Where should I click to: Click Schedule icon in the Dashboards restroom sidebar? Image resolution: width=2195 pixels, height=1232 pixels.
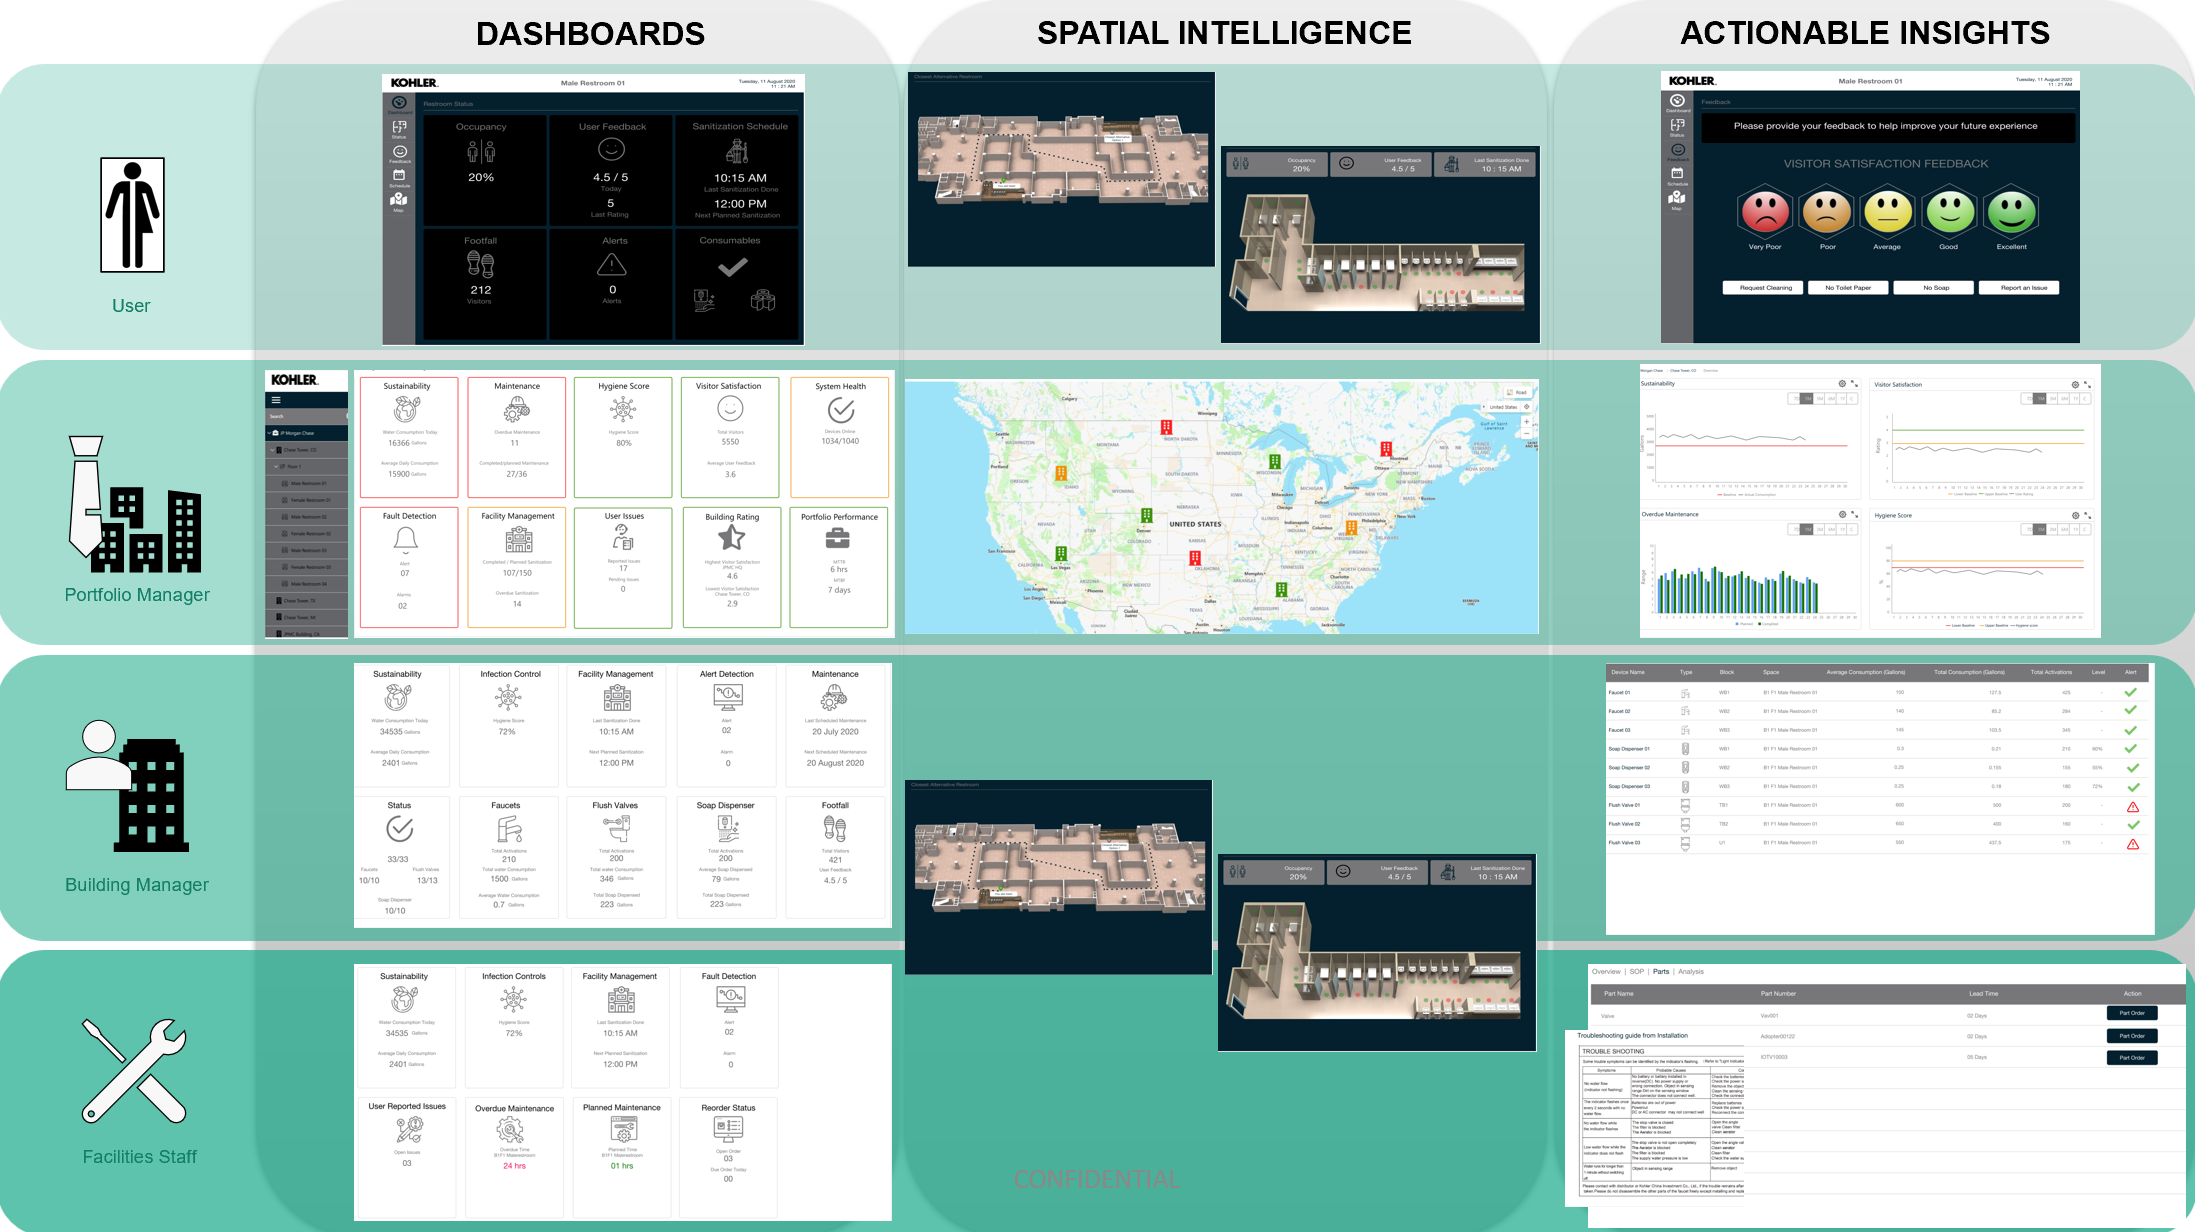399,175
